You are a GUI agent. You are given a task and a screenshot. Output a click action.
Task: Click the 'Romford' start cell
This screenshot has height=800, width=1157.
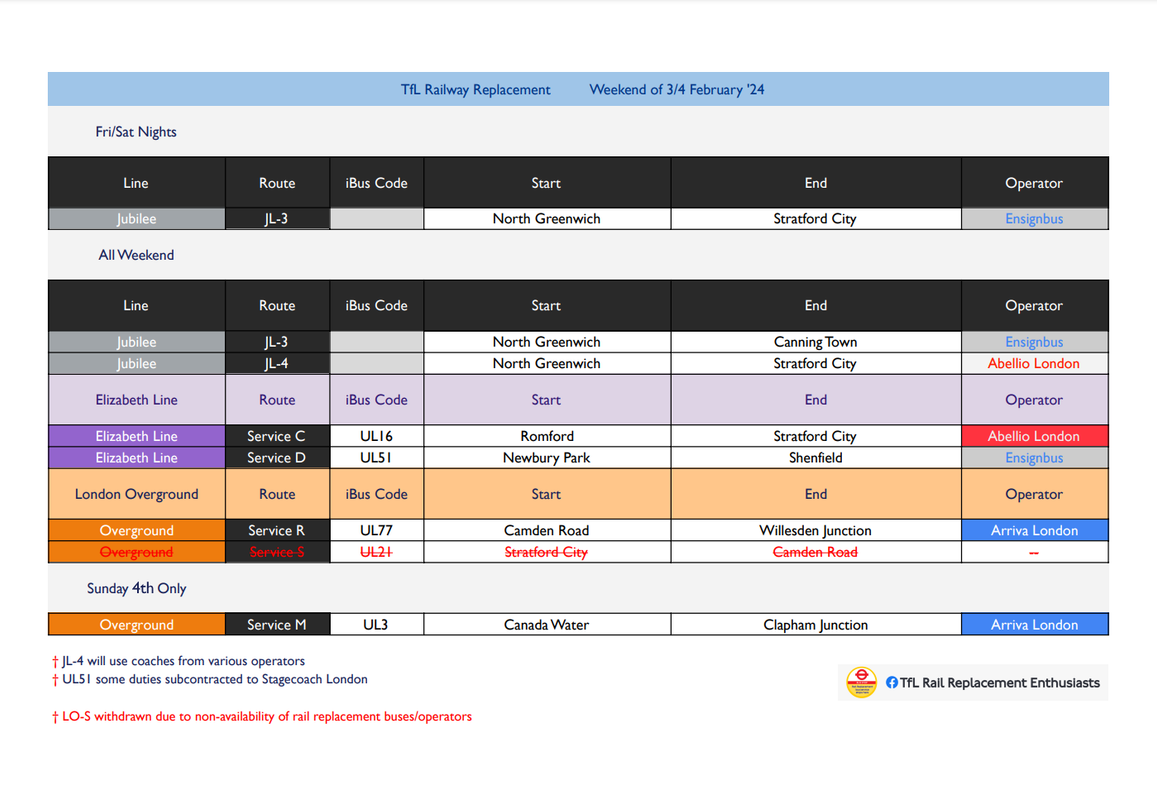pos(547,436)
